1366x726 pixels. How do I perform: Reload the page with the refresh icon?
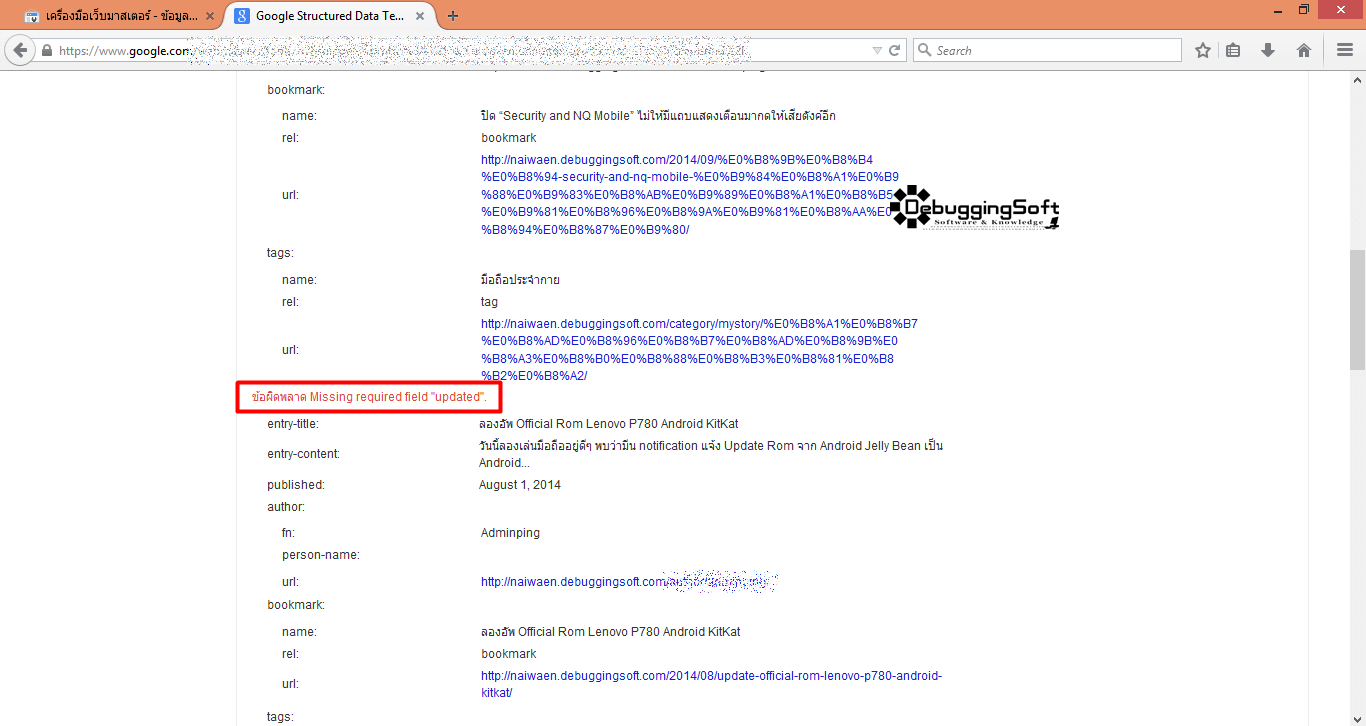[895, 50]
